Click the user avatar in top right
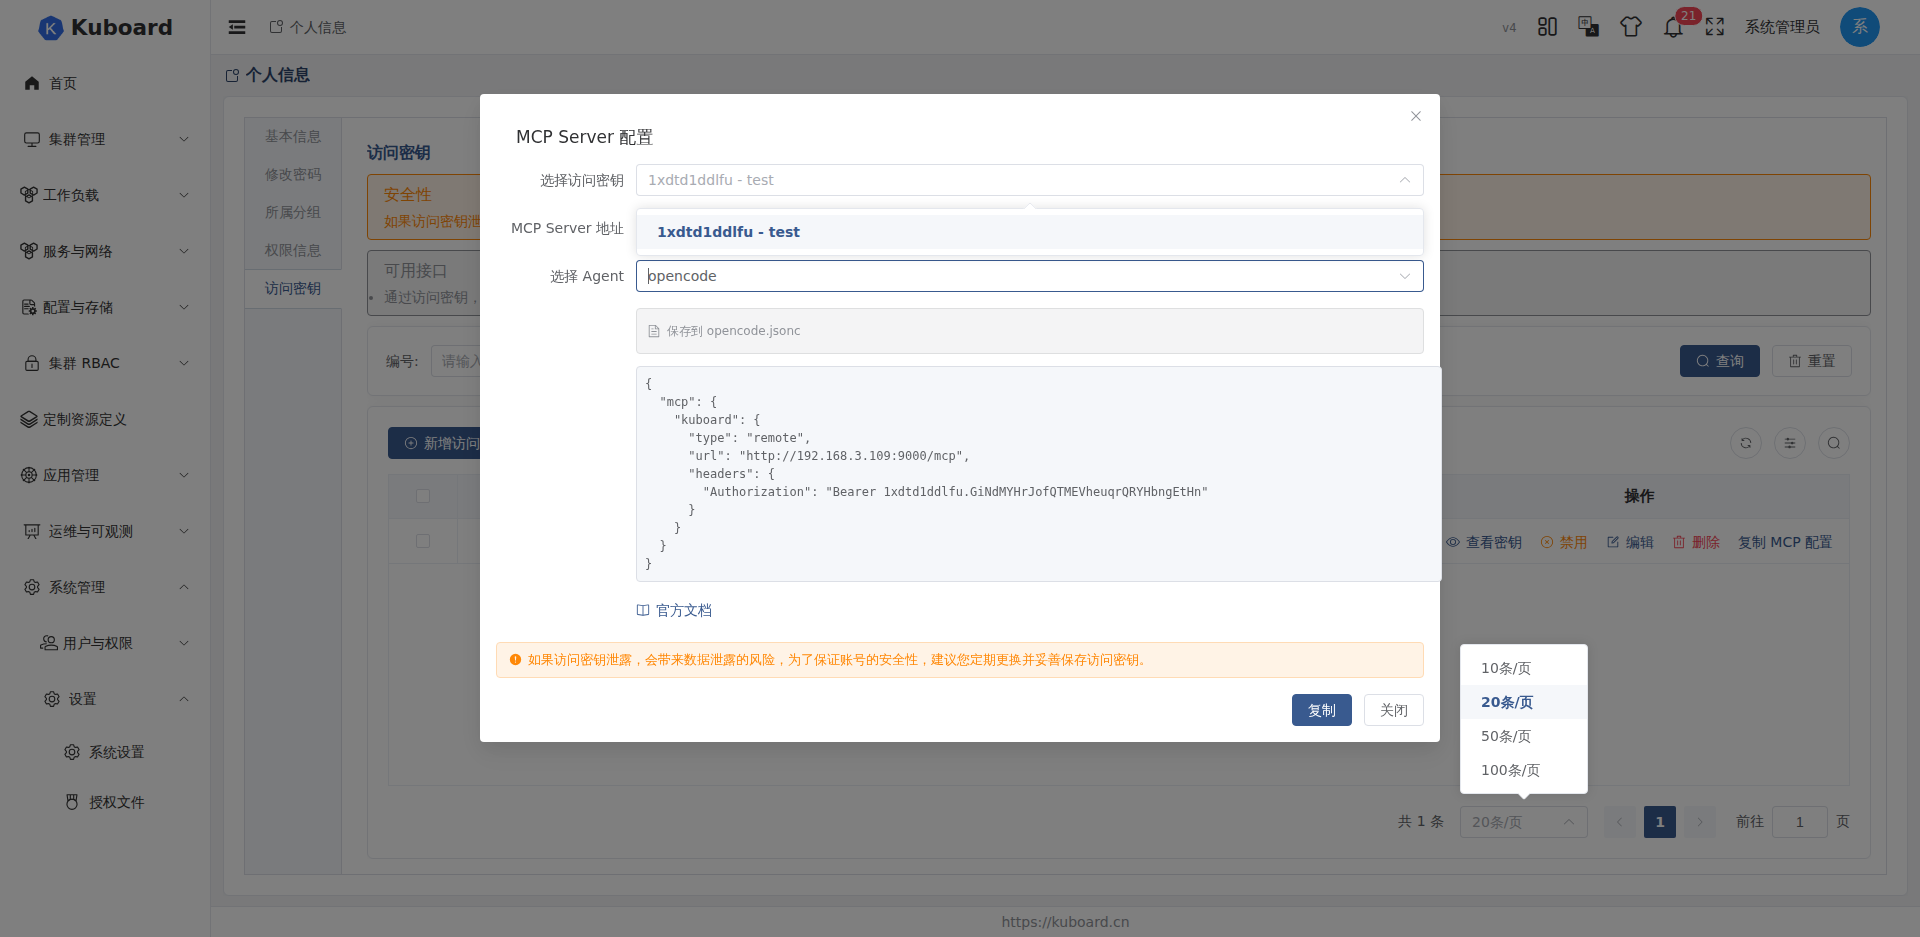The width and height of the screenshot is (1920, 937). pyautogui.click(x=1860, y=27)
